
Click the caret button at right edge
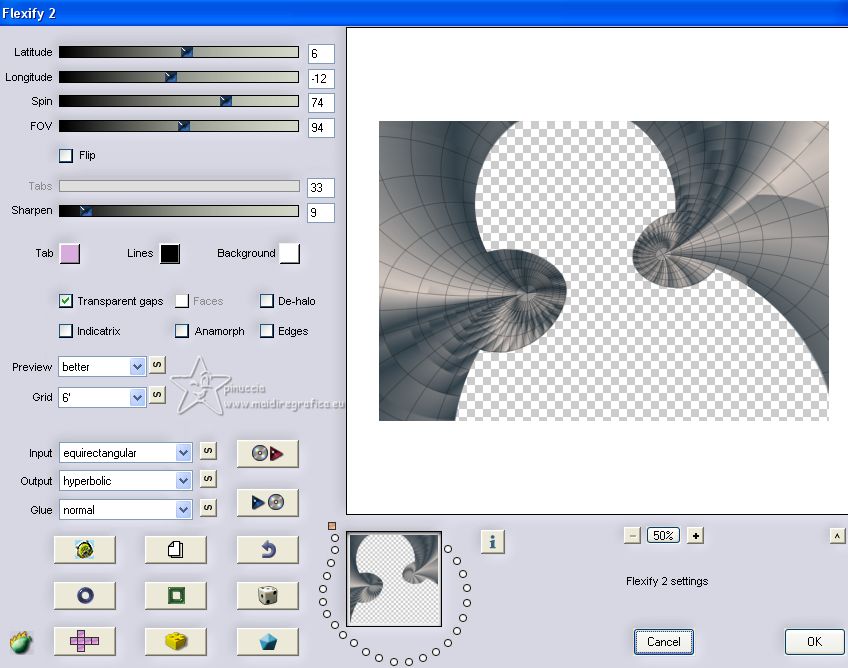837,536
